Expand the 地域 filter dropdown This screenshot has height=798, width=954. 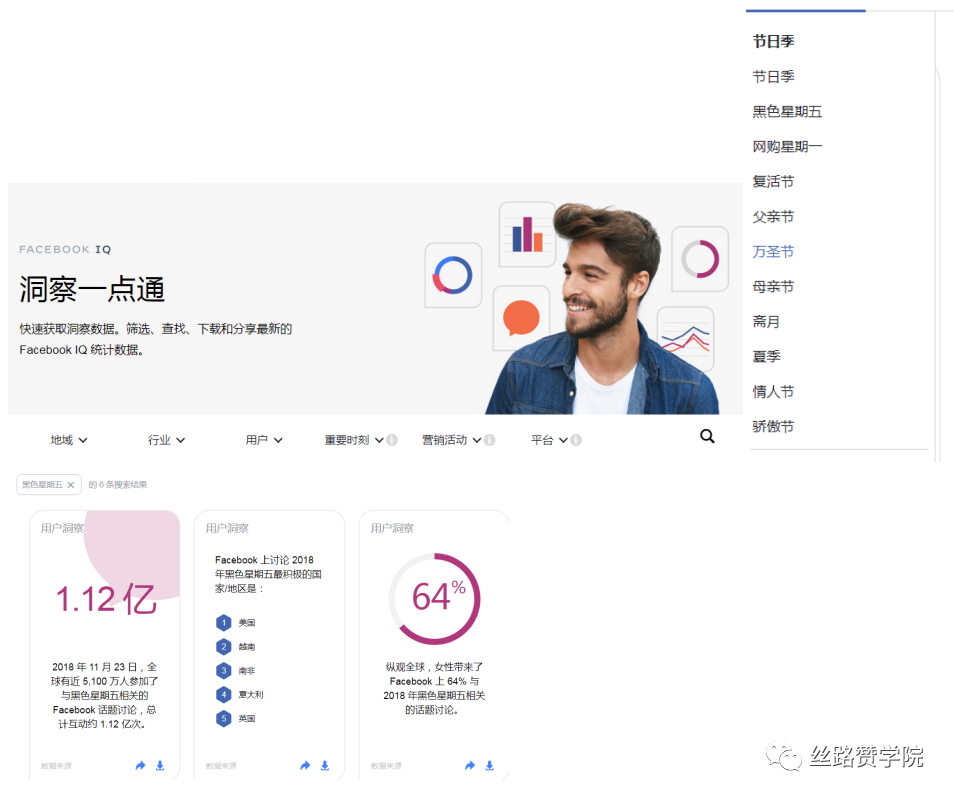(x=69, y=440)
